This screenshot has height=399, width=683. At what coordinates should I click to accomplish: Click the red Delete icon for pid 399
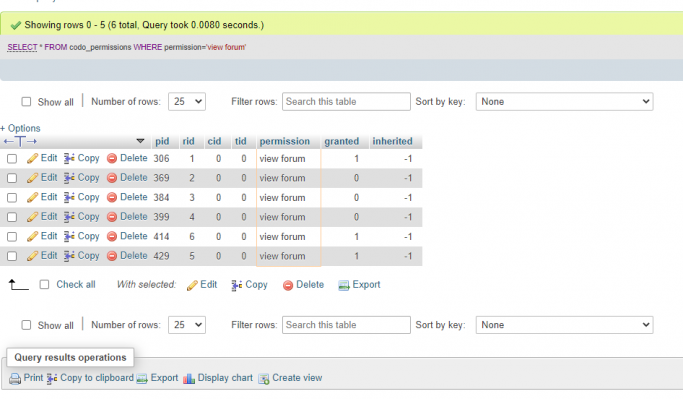(x=112, y=217)
